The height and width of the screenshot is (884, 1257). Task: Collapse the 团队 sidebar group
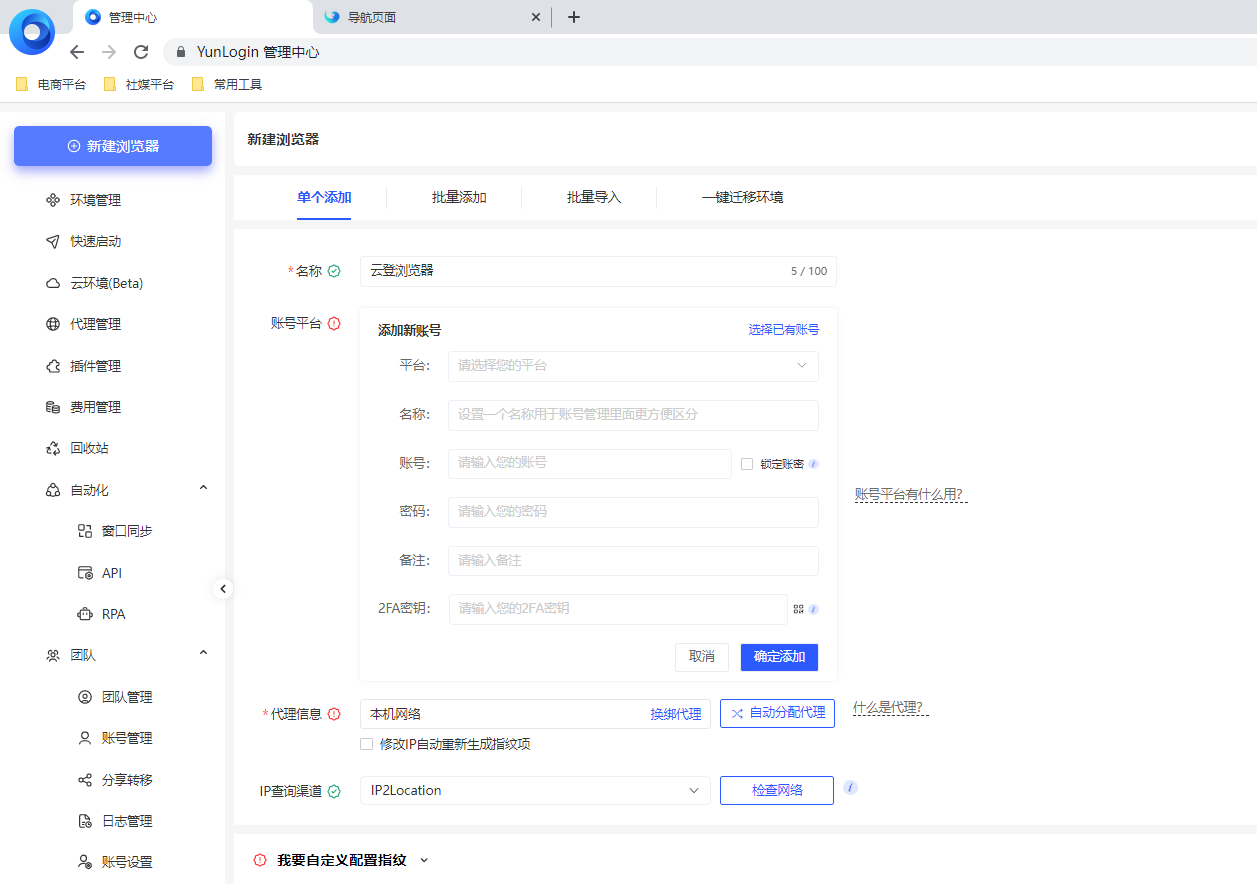pyautogui.click(x=203, y=652)
